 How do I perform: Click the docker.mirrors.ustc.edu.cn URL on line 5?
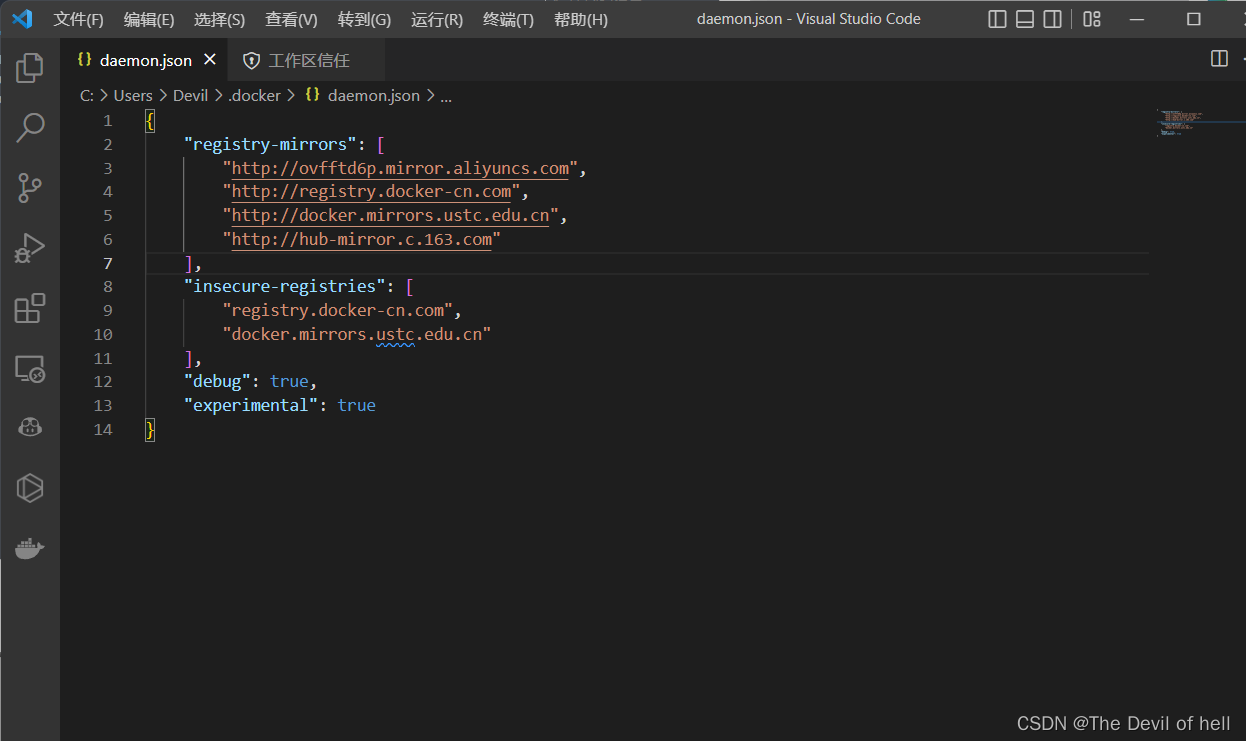coord(390,216)
